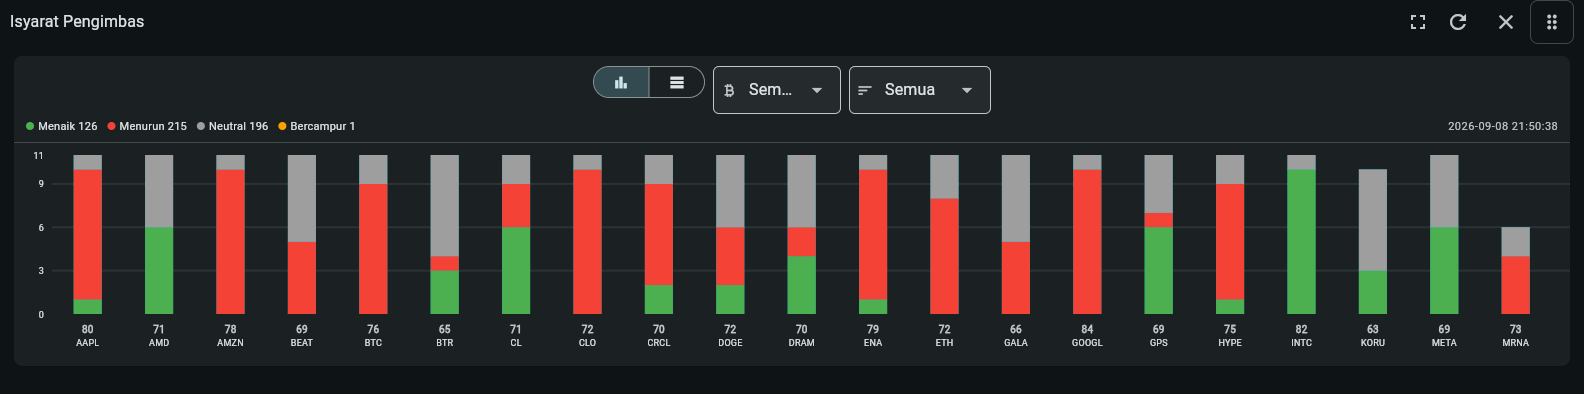Viewport: 1584px width, 394px height.
Task: Switch to list table view
Action: coord(677,82)
